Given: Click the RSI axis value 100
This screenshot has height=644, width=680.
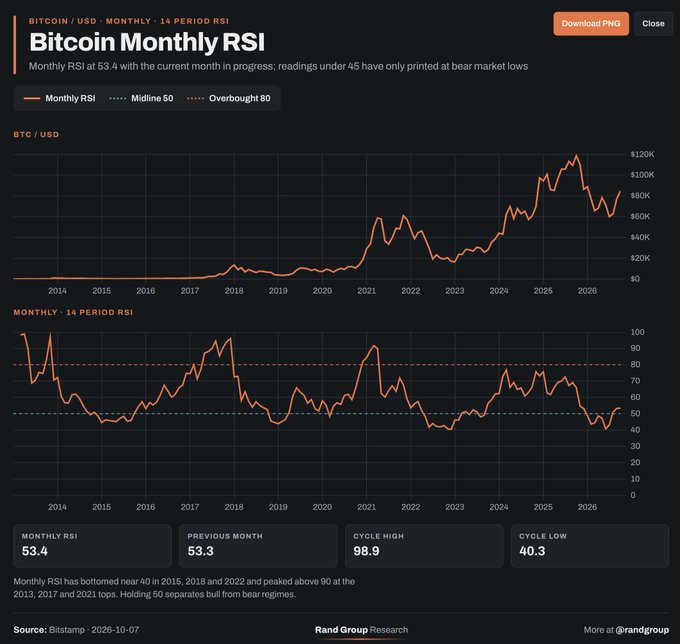Looking at the screenshot, I should [x=637, y=332].
